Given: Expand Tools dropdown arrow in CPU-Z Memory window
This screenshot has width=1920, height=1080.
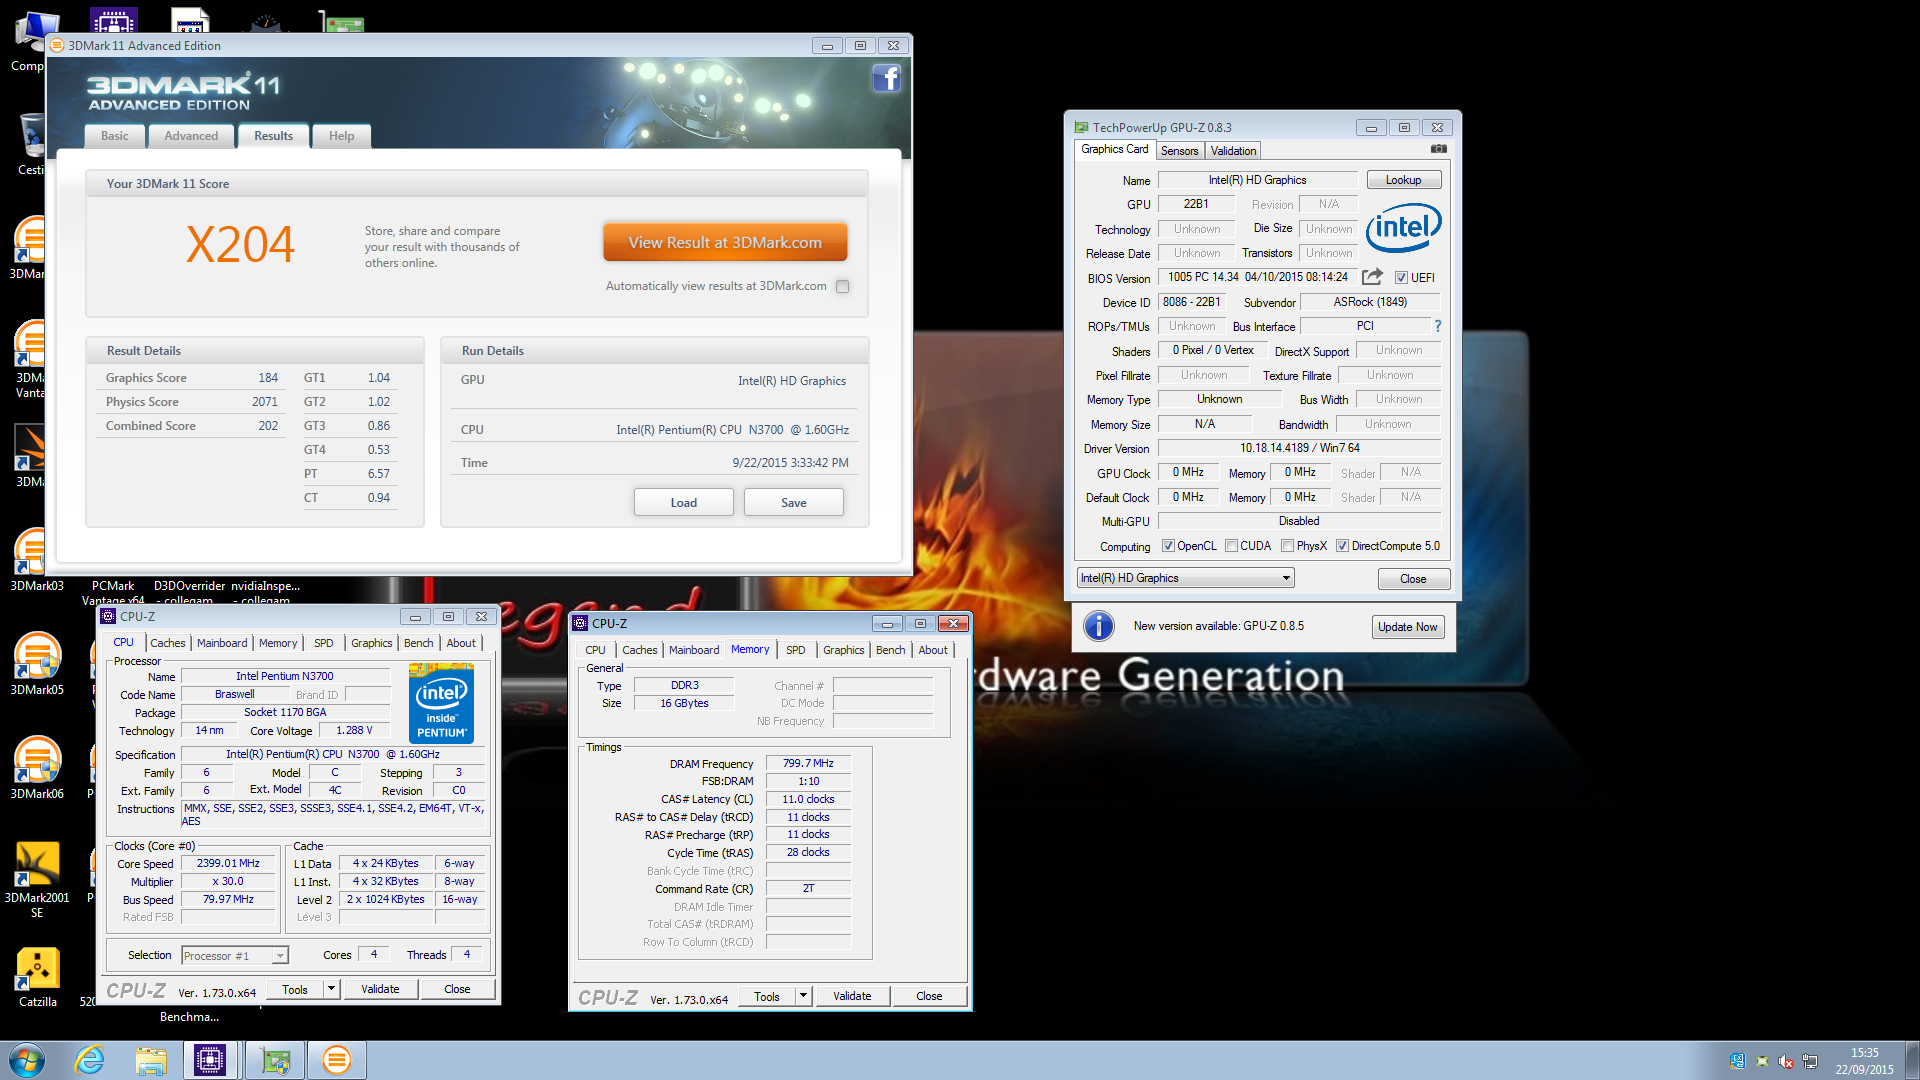Looking at the screenshot, I should coord(803,996).
